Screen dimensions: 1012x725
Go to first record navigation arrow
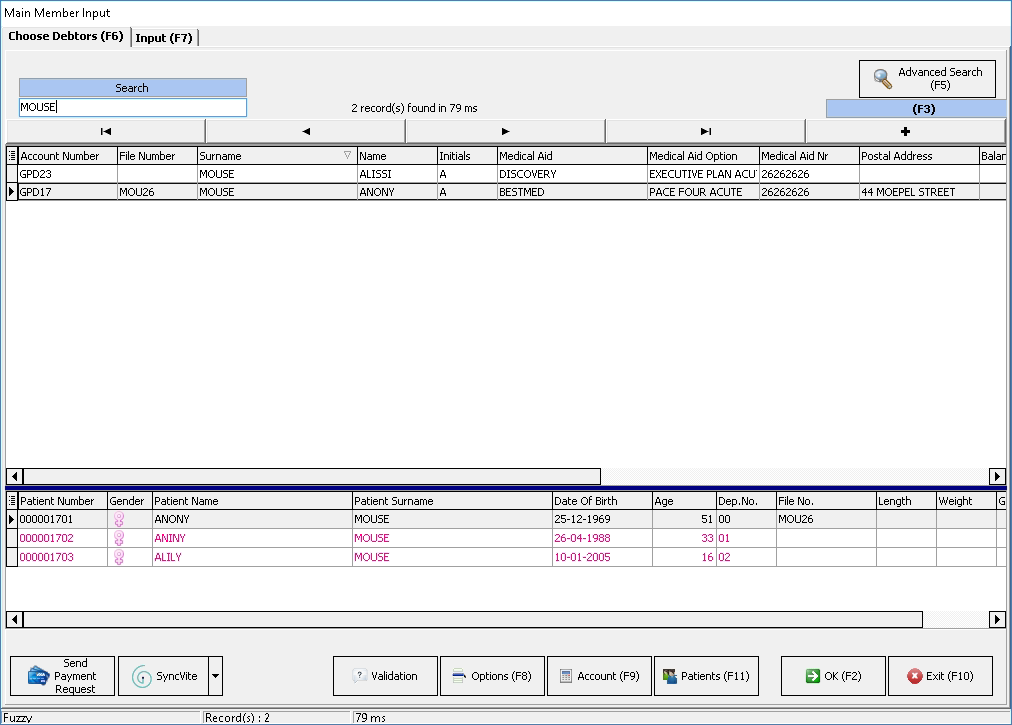pyautogui.click(x=106, y=131)
